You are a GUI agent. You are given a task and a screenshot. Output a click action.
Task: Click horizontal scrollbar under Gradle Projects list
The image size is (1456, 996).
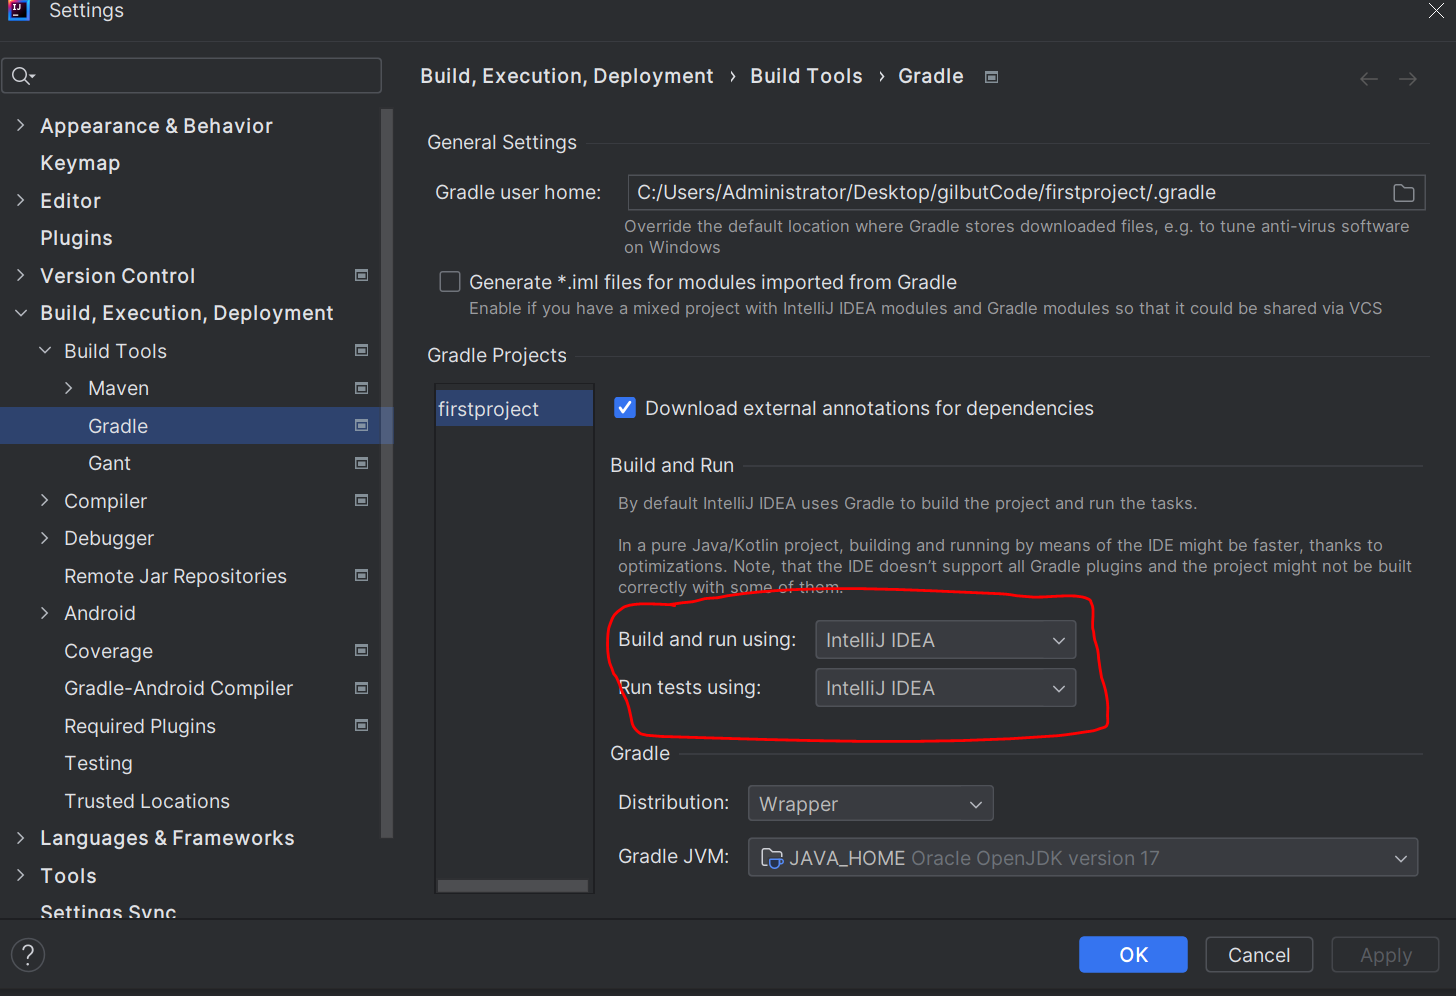tap(513, 886)
